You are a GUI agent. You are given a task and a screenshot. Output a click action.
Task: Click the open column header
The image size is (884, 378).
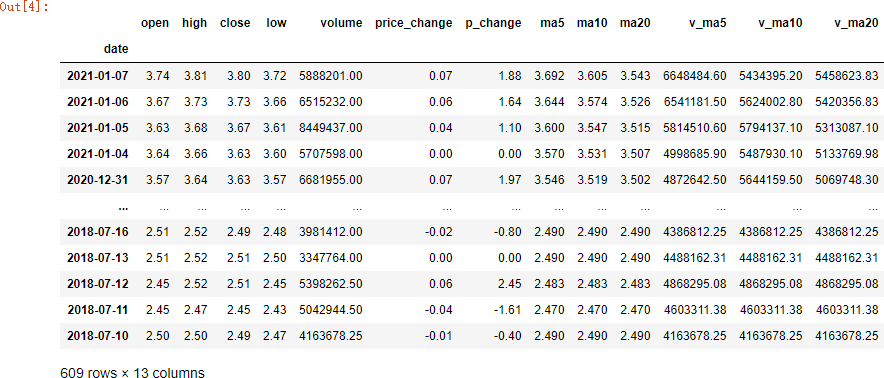[154, 23]
